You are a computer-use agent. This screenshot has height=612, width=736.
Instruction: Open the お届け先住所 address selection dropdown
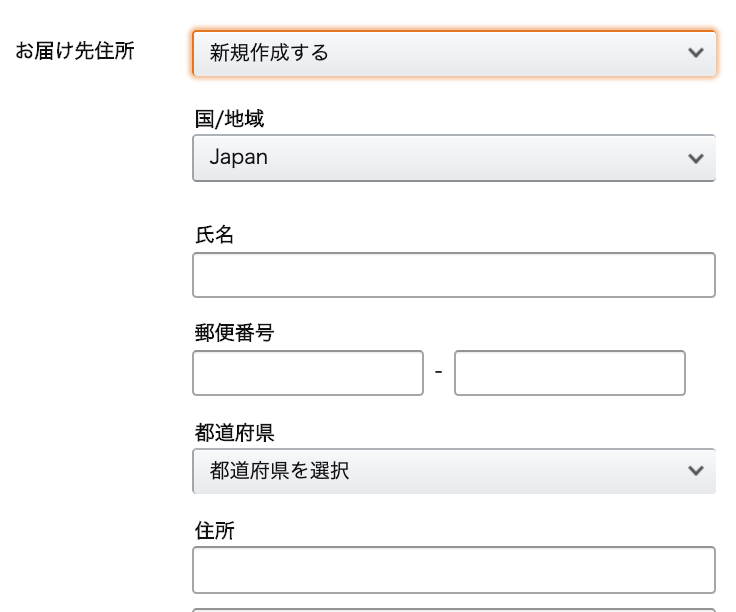coord(454,53)
